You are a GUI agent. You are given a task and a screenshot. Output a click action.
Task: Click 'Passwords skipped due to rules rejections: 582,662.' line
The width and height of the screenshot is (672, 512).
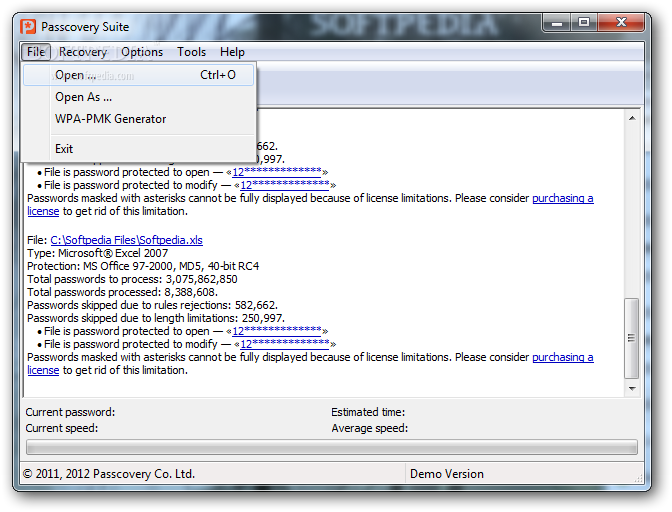pos(153,305)
